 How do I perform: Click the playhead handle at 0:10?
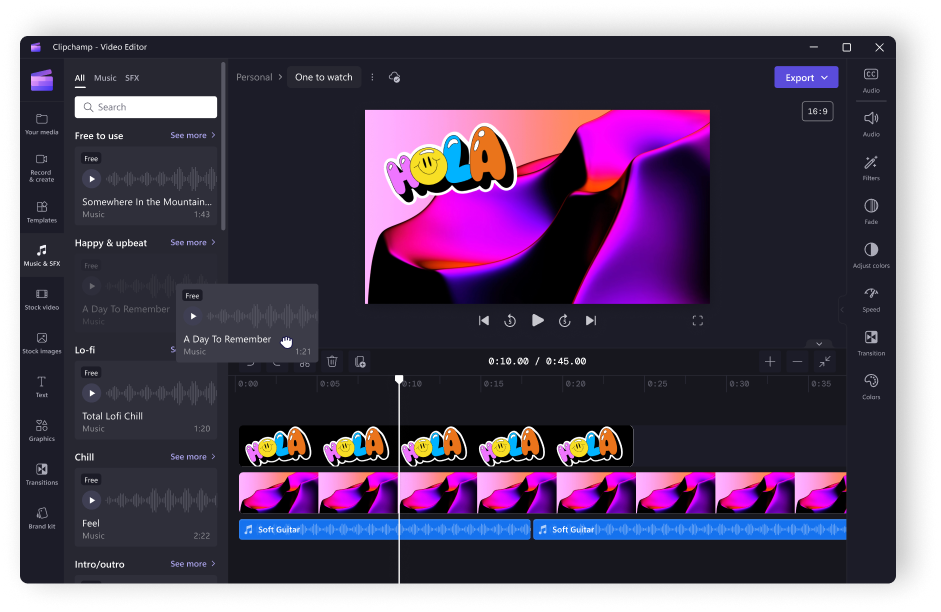coord(399,379)
